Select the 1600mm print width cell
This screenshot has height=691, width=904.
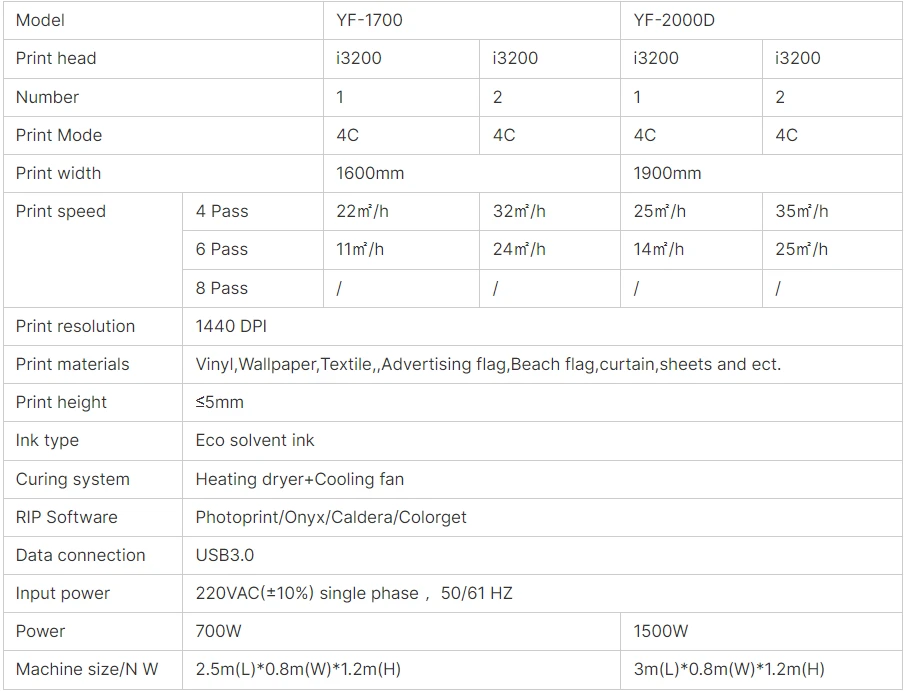click(x=472, y=173)
